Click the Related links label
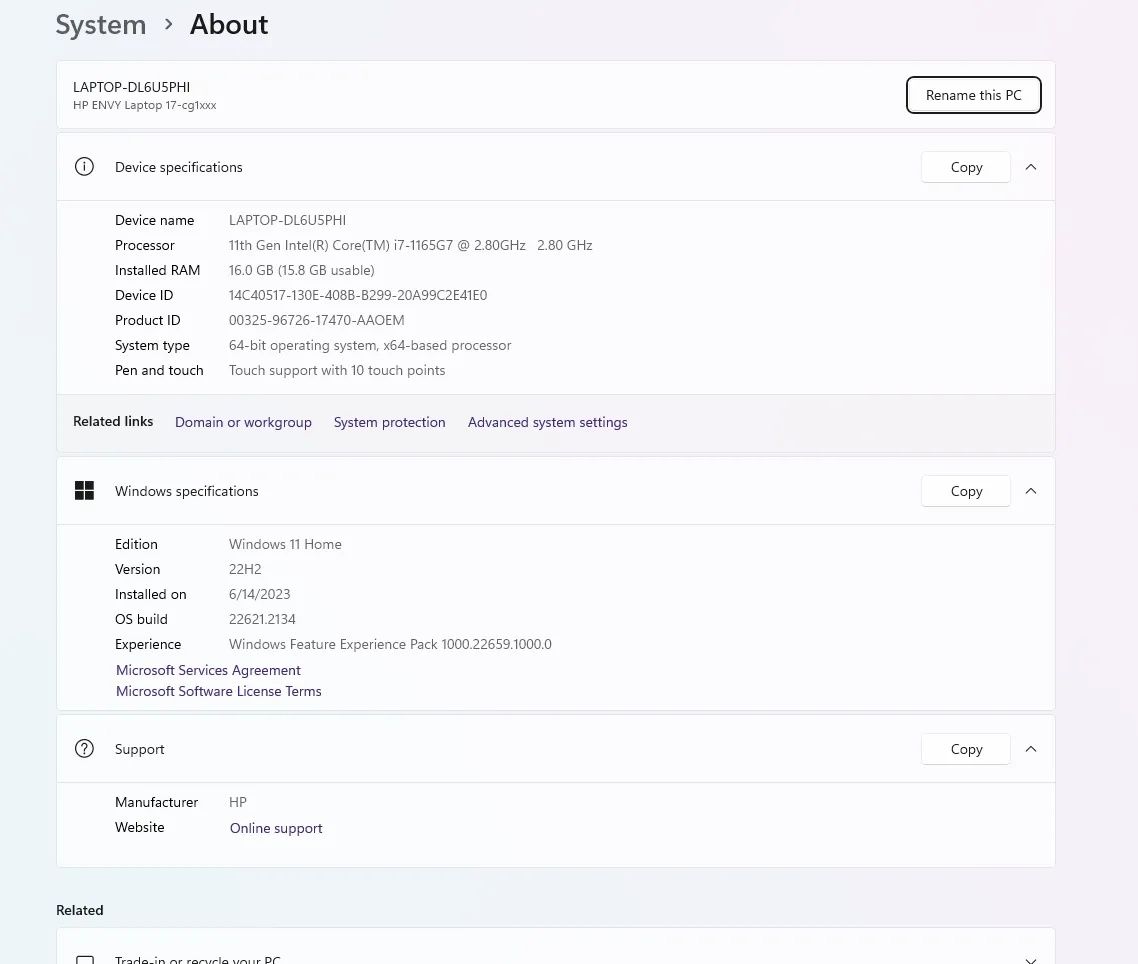The image size is (1138, 964). click(113, 422)
